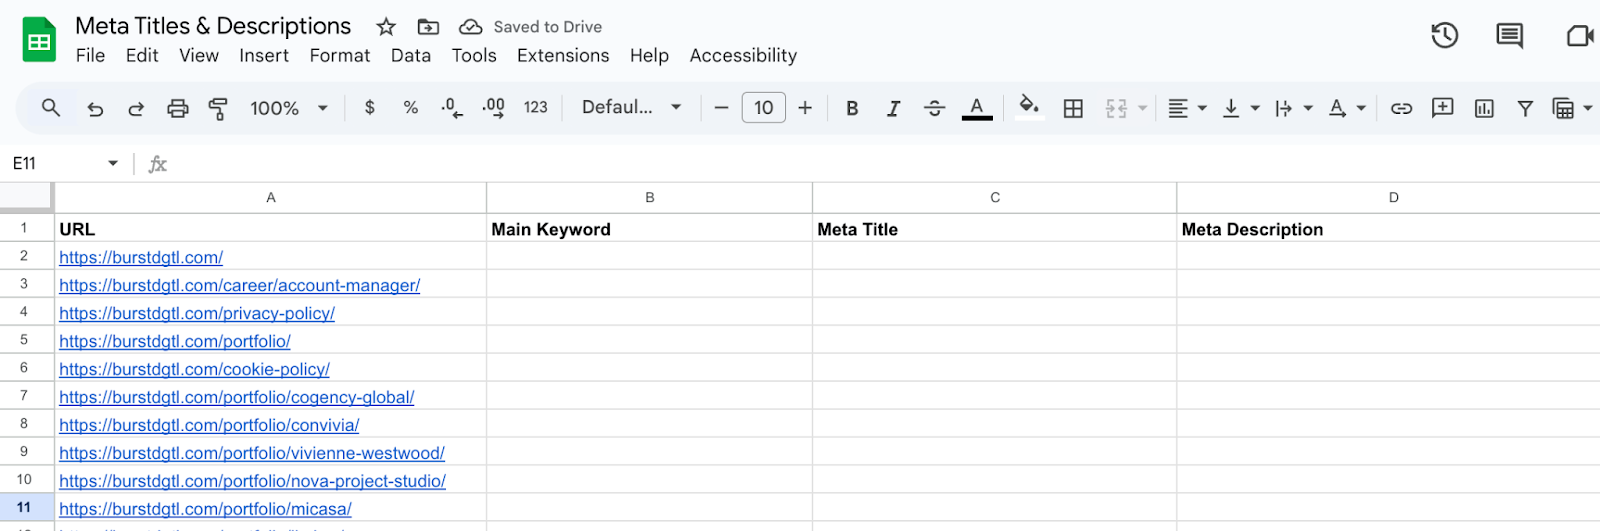Open the Help menu
This screenshot has height=531, width=1600.
tap(649, 56)
